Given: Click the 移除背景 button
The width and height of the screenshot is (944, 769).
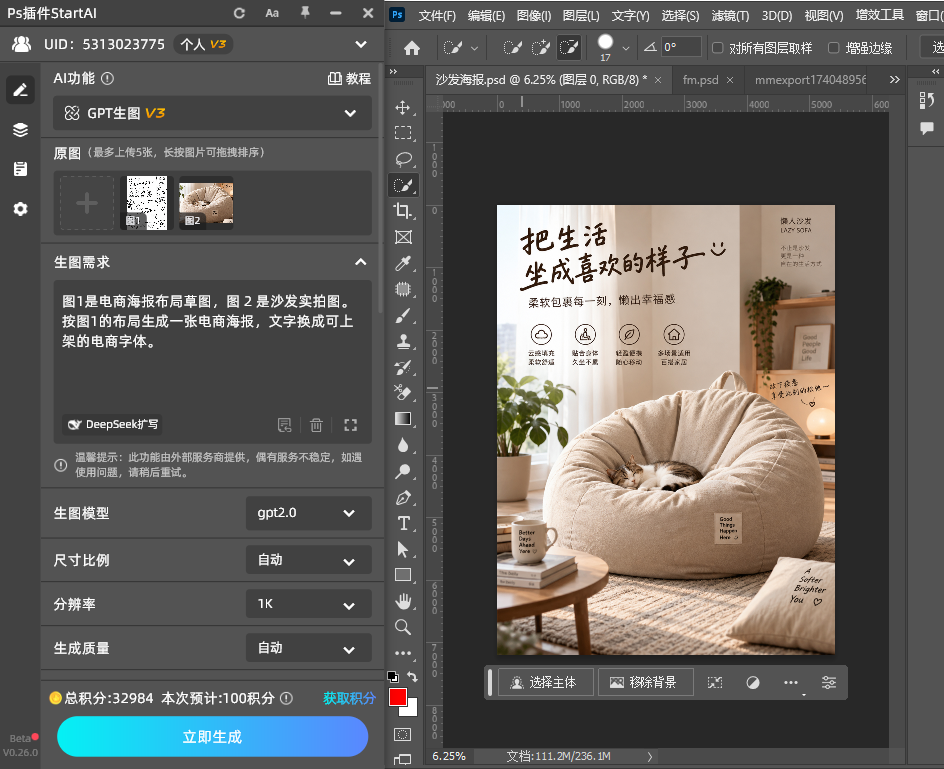Looking at the screenshot, I should (646, 682).
